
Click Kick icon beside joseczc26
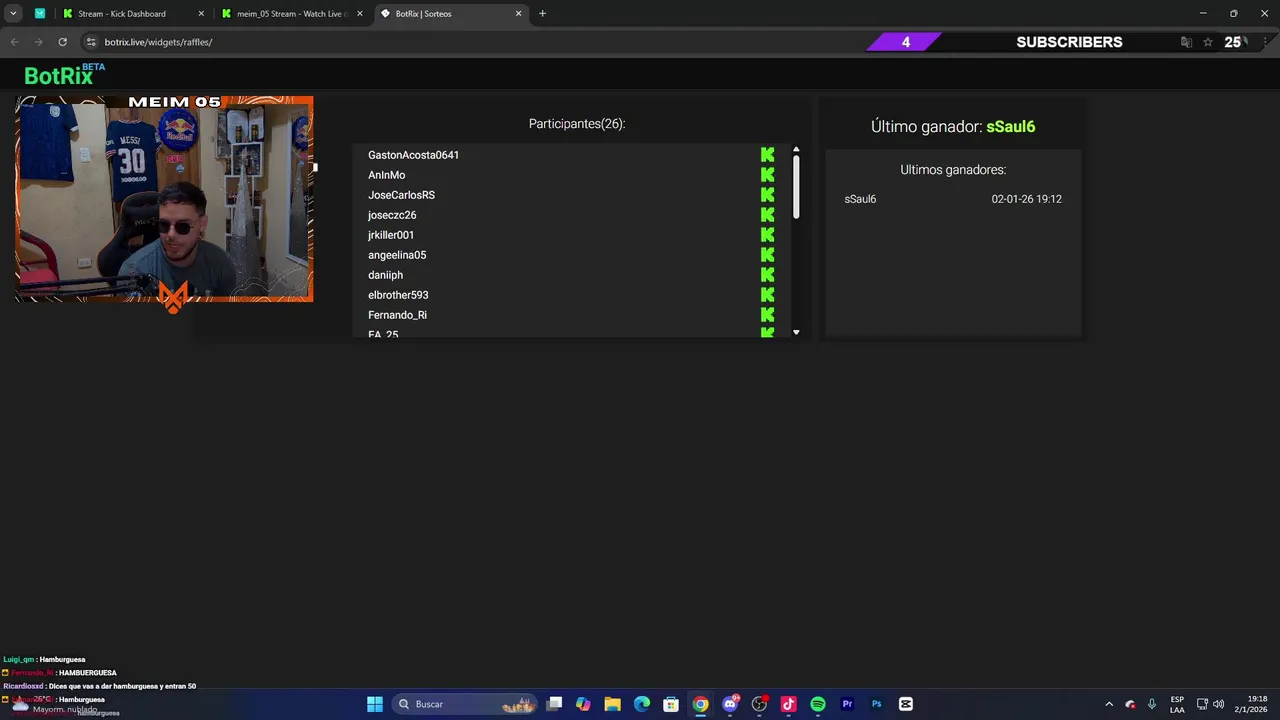point(767,215)
